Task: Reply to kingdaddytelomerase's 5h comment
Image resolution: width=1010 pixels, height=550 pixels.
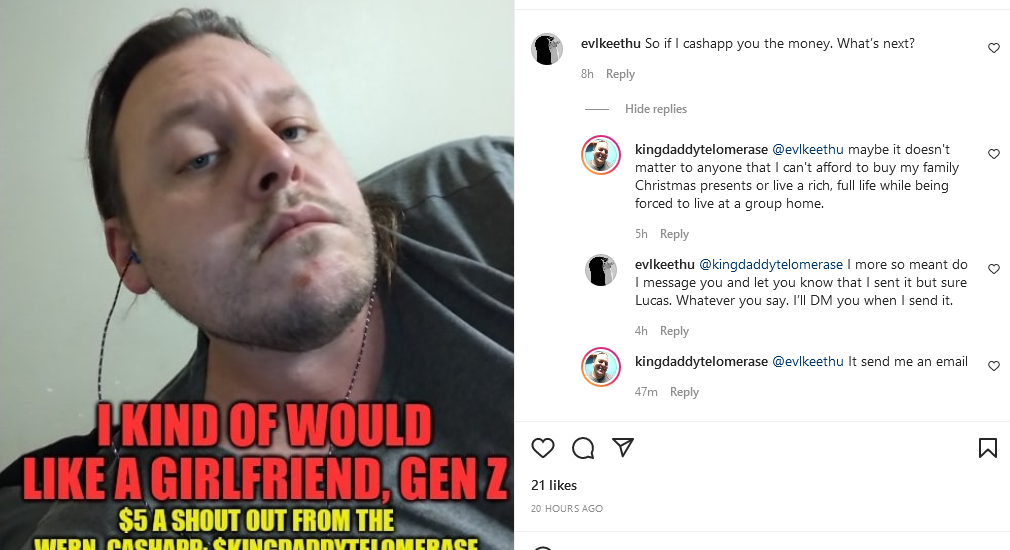Action: coord(674,234)
